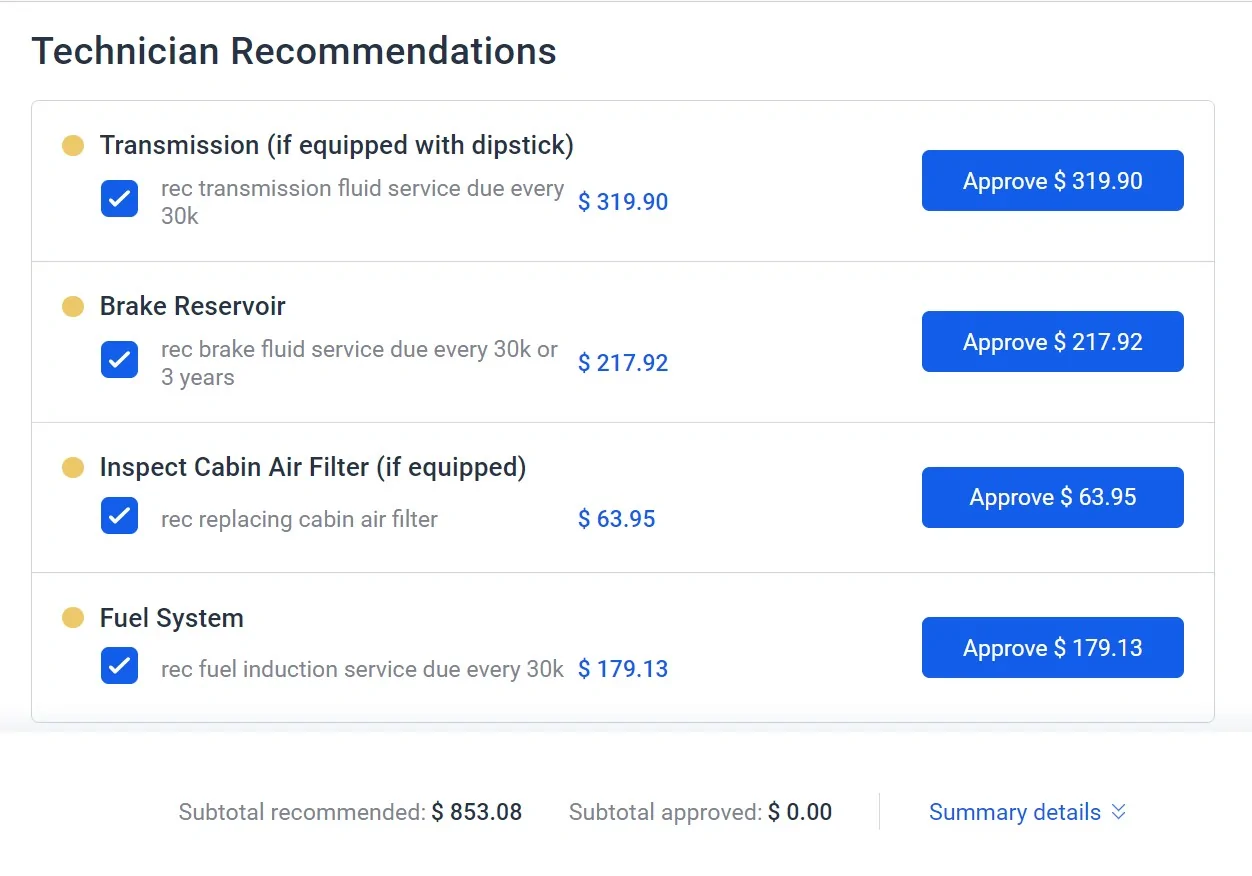Toggle the cabin air filter replacement checkbox
The image size is (1252, 876).
119,516
